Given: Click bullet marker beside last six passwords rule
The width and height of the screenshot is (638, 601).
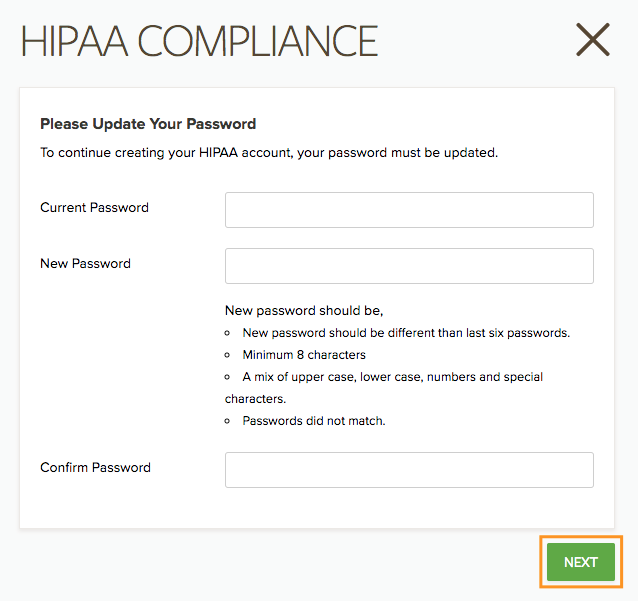Looking at the screenshot, I should [x=229, y=333].
